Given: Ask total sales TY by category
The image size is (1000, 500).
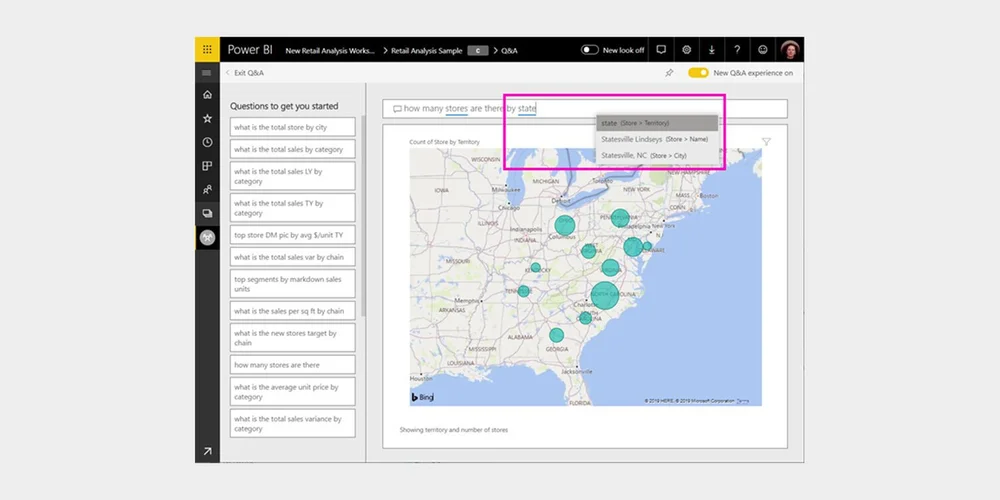Looking at the screenshot, I should [293, 208].
